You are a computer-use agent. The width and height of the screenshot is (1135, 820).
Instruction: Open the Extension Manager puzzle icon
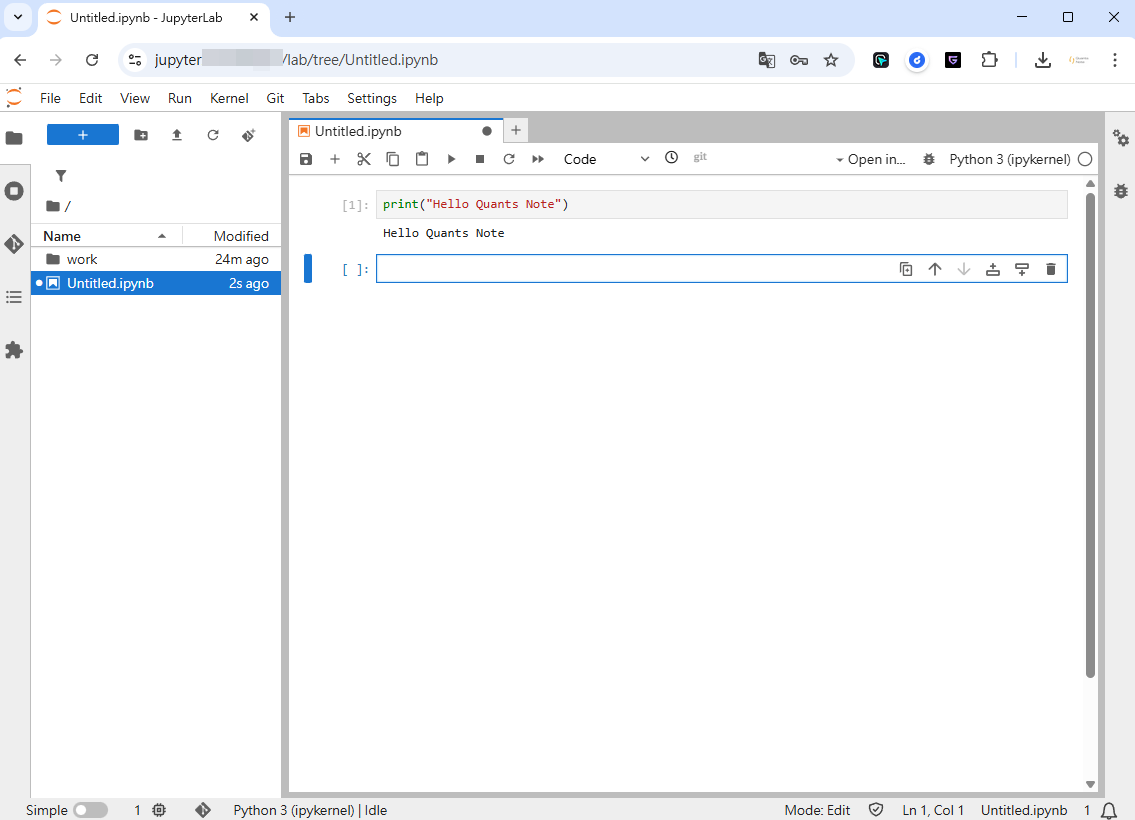pos(14,350)
